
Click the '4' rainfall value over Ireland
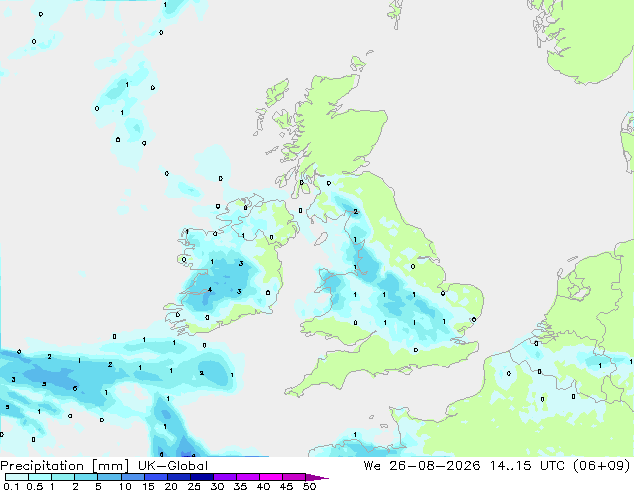point(210,289)
